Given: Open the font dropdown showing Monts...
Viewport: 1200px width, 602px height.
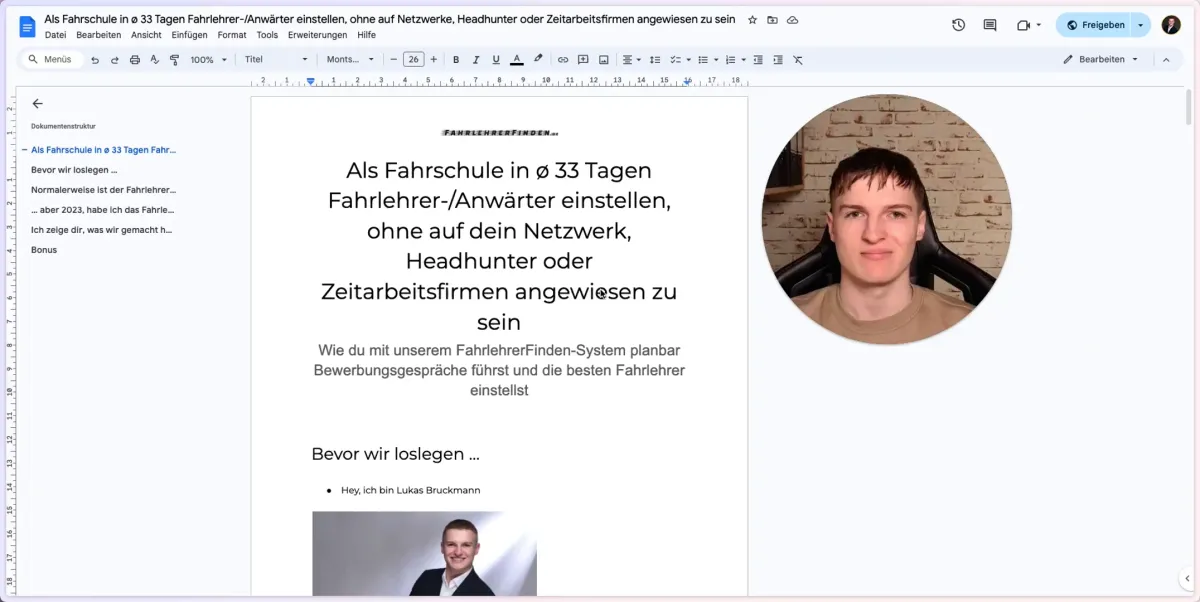Looking at the screenshot, I should [350, 60].
